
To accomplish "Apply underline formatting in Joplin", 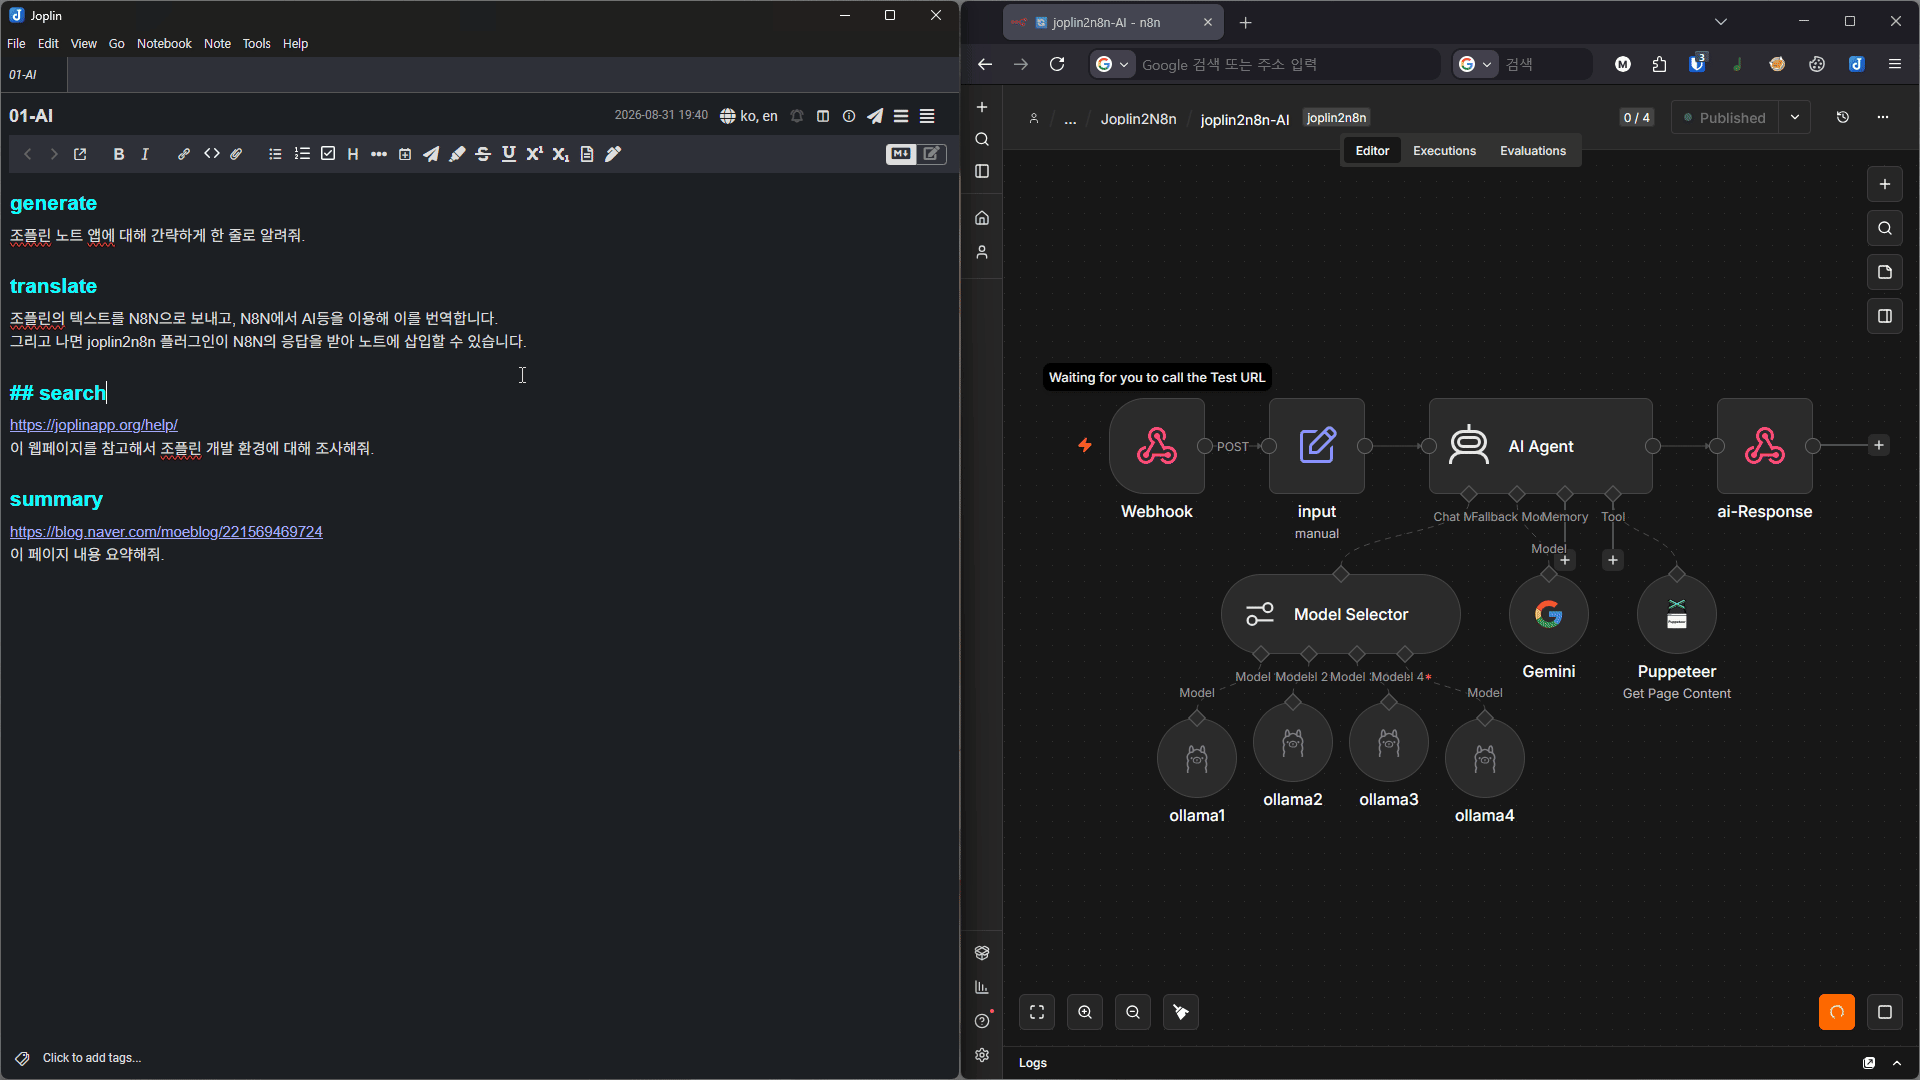I will click(509, 154).
